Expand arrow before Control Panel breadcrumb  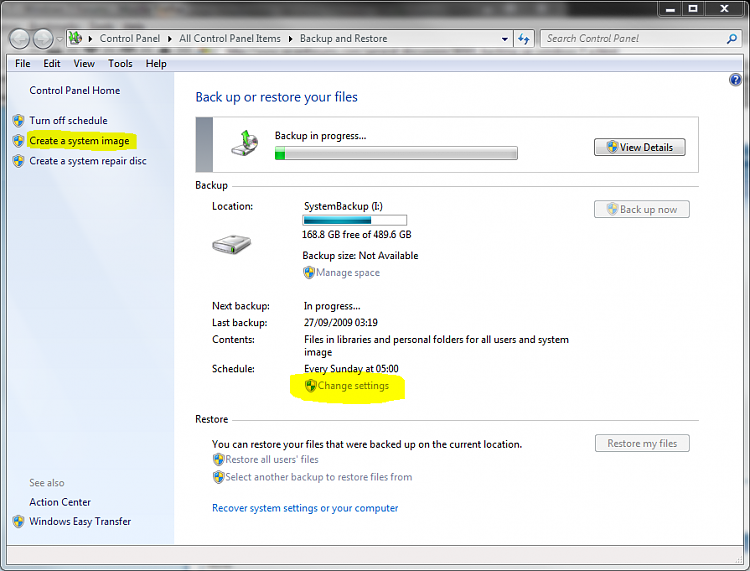point(90,39)
